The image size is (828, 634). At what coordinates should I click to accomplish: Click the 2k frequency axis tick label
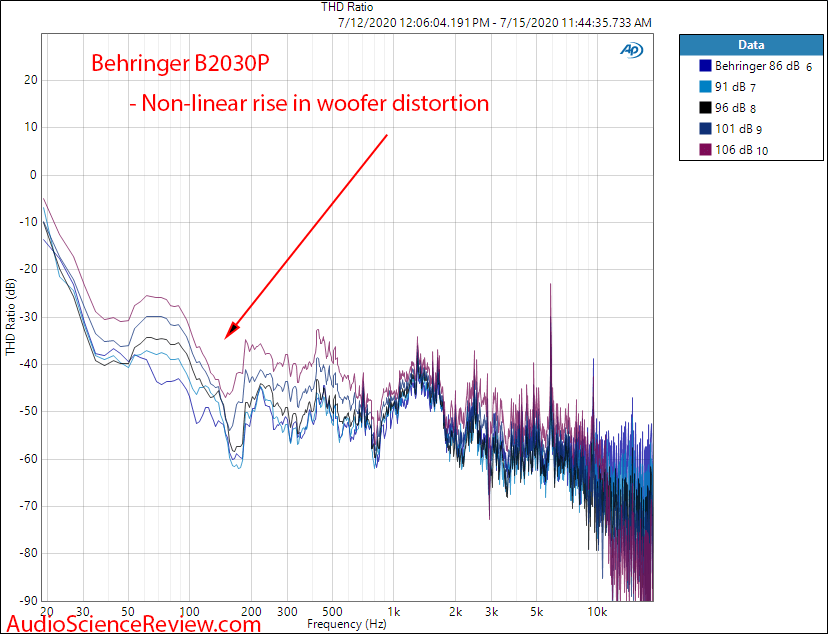tap(455, 612)
